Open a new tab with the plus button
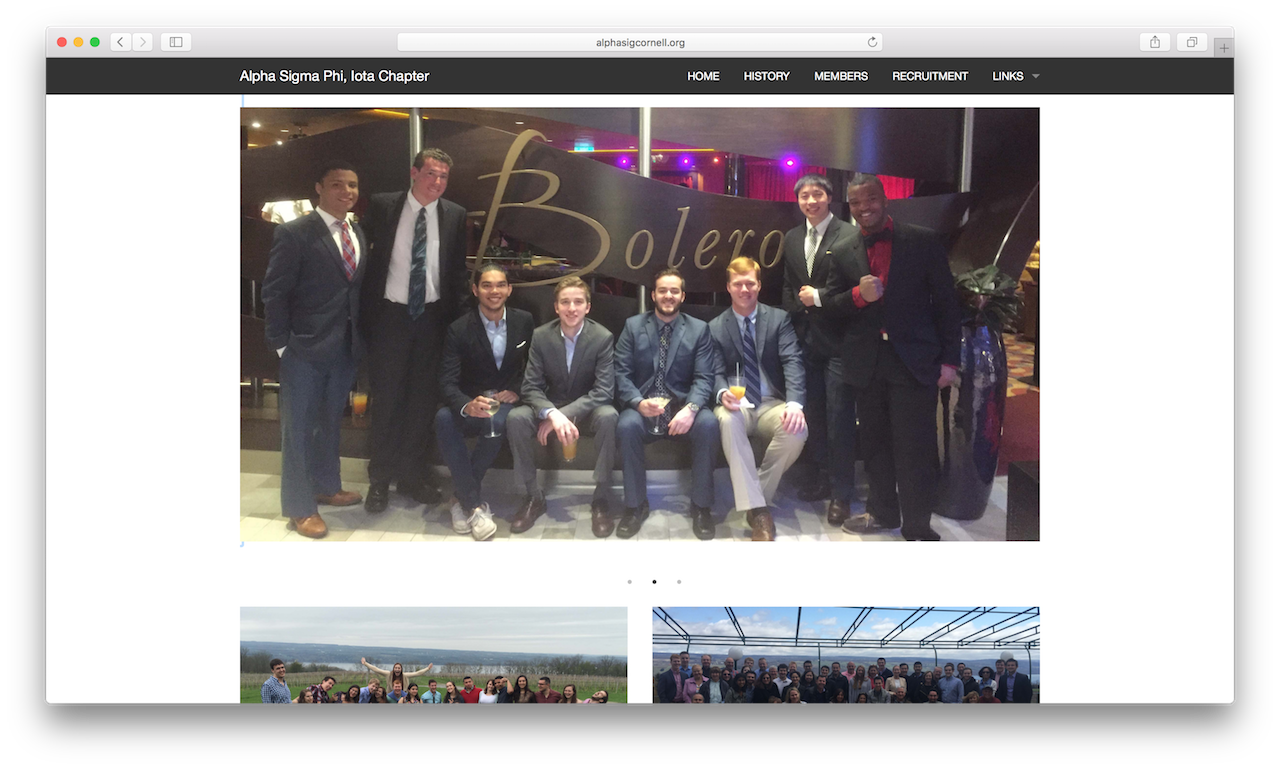 [1224, 48]
